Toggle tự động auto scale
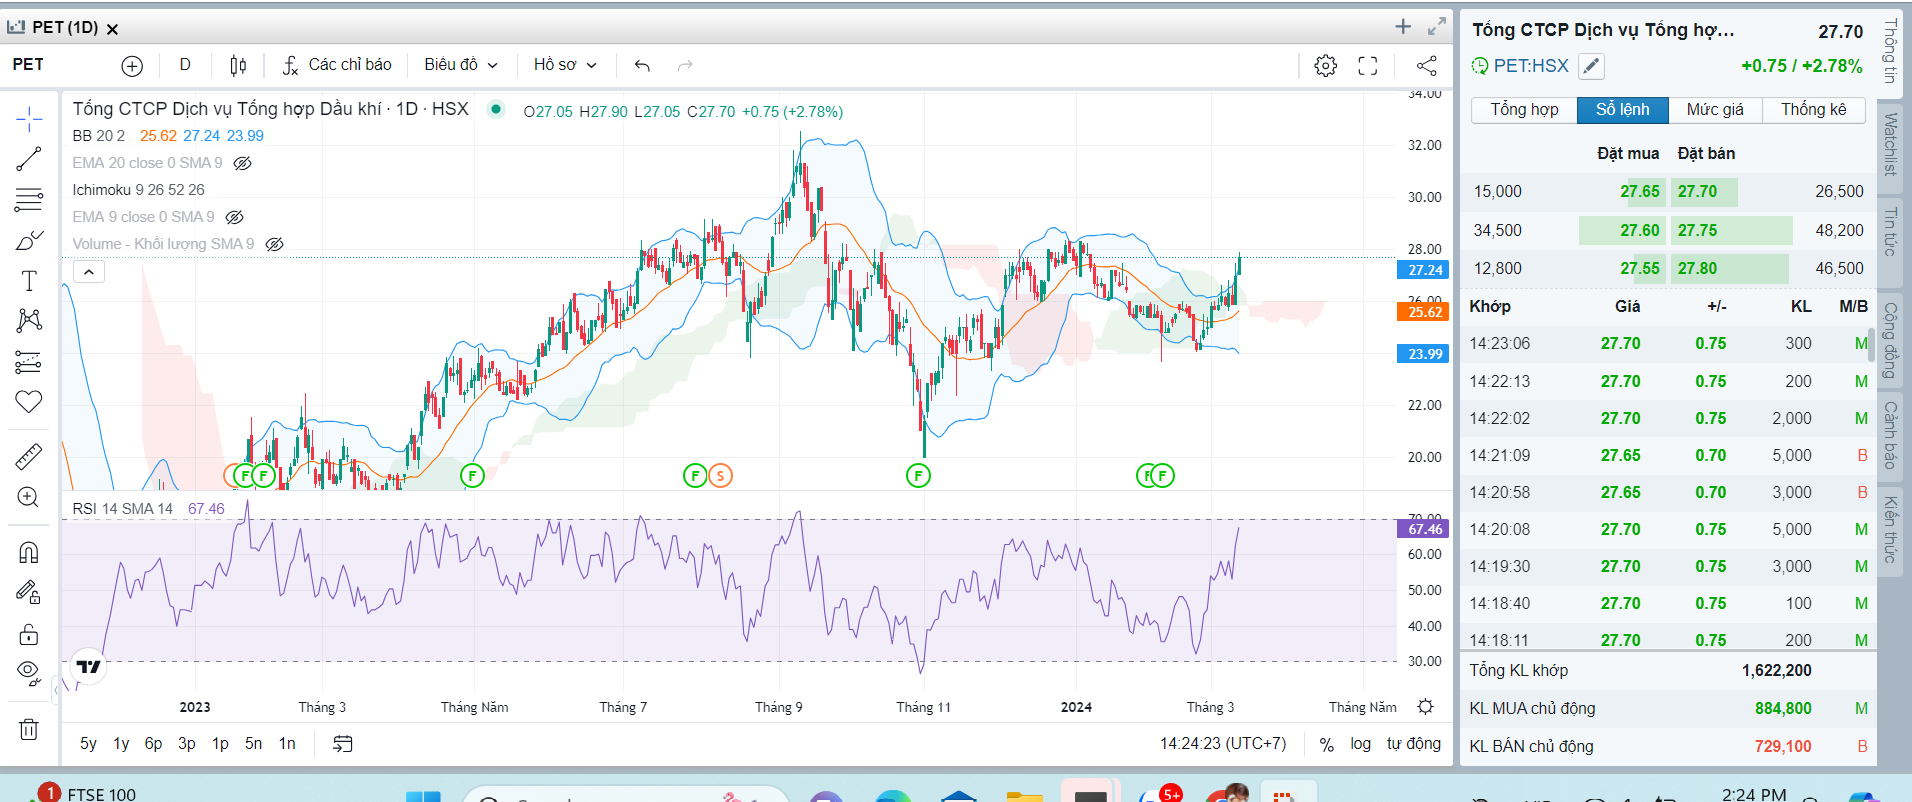Screen dimensions: 1912x802 1414,744
